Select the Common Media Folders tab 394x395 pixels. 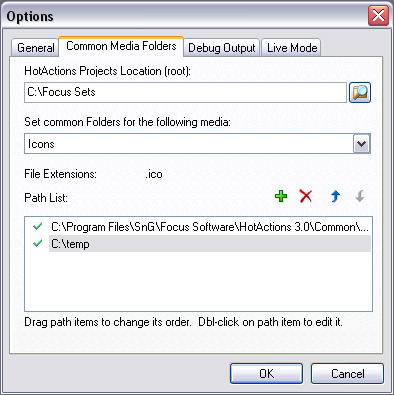[121, 46]
